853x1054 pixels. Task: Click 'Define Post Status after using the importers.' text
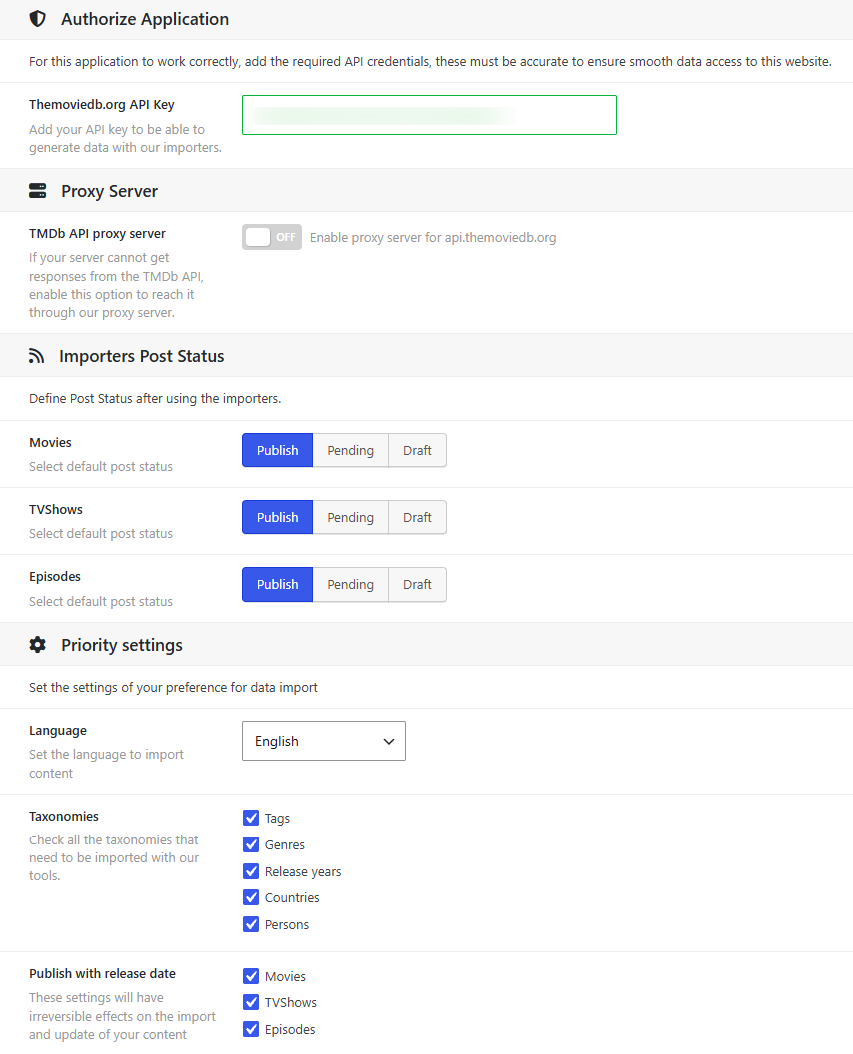pos(155,399)
